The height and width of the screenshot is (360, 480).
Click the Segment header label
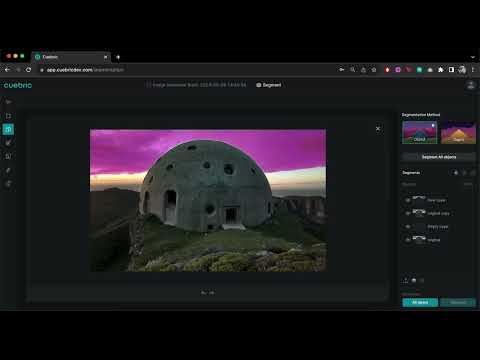tap(269, 85)
